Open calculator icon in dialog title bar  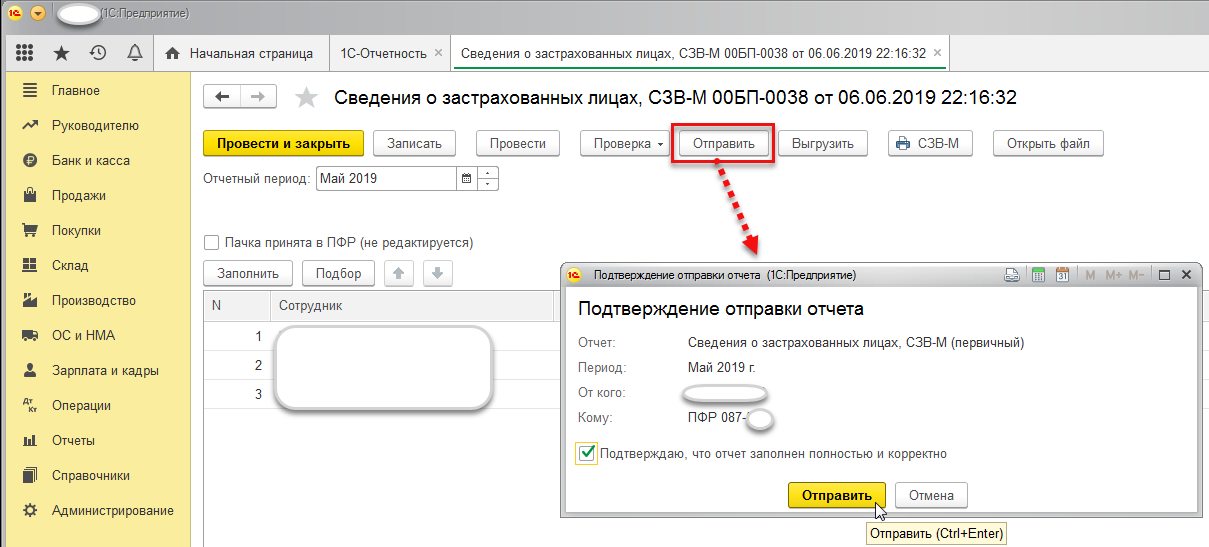tap(1038, 275)
